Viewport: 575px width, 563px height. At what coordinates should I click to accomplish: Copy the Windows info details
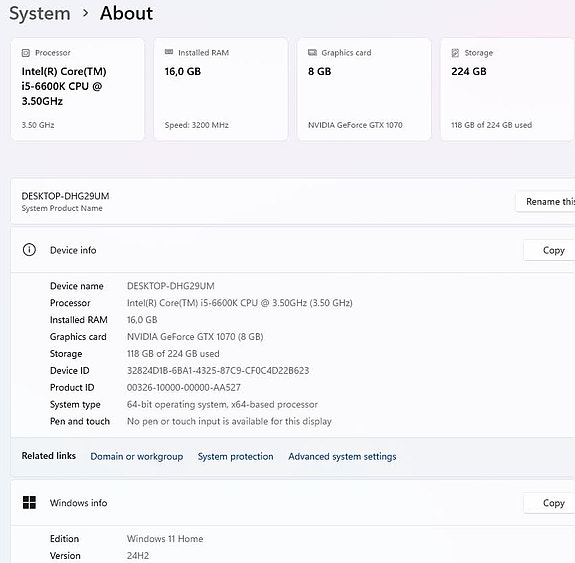pyautogui.click(x=549, y=503)
